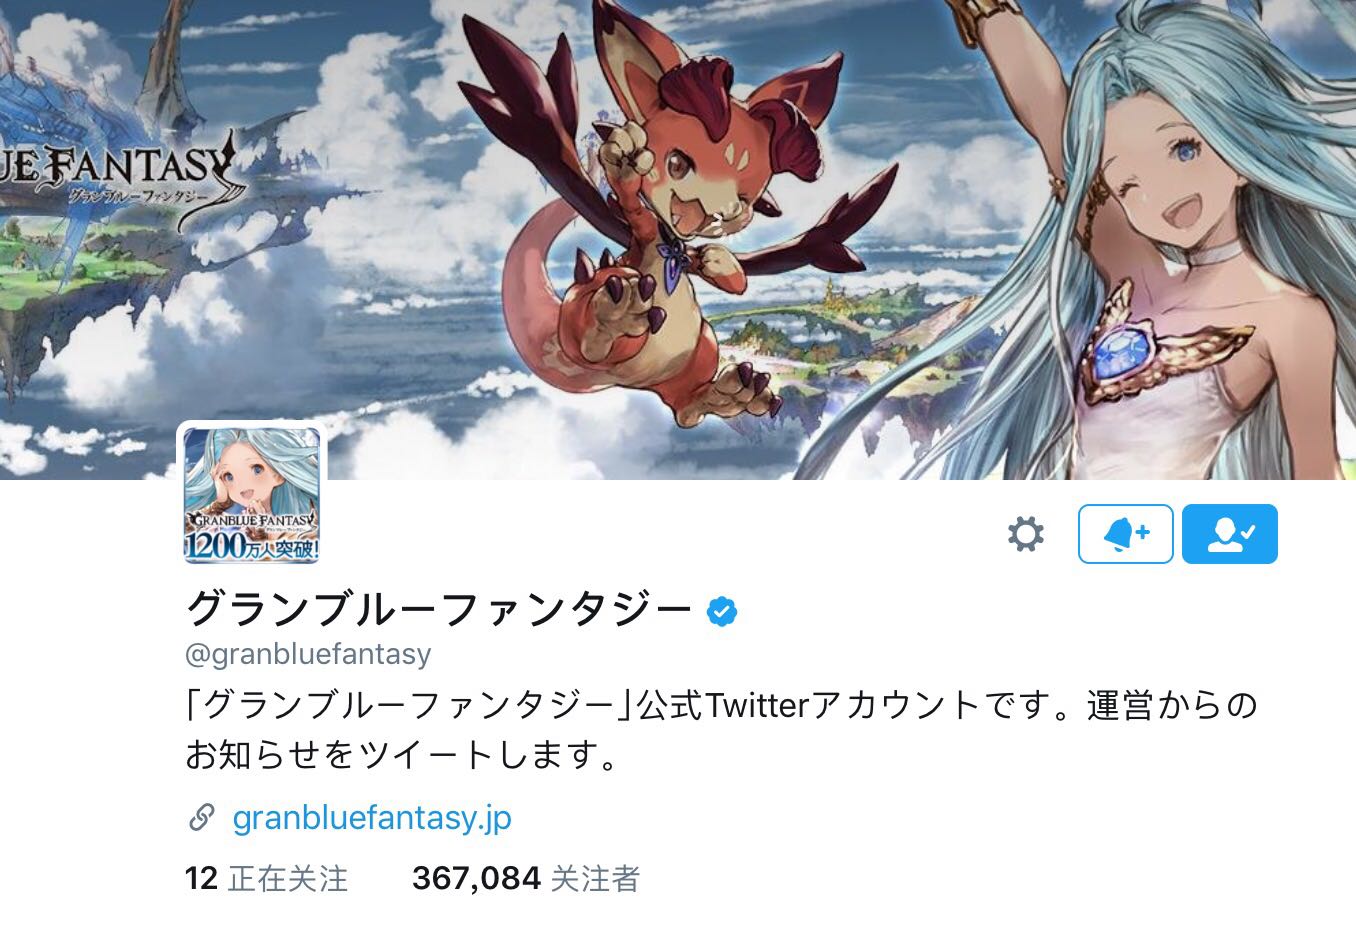
Task: View the 12 正在关注 following list
Action: [x=266, y=879]
